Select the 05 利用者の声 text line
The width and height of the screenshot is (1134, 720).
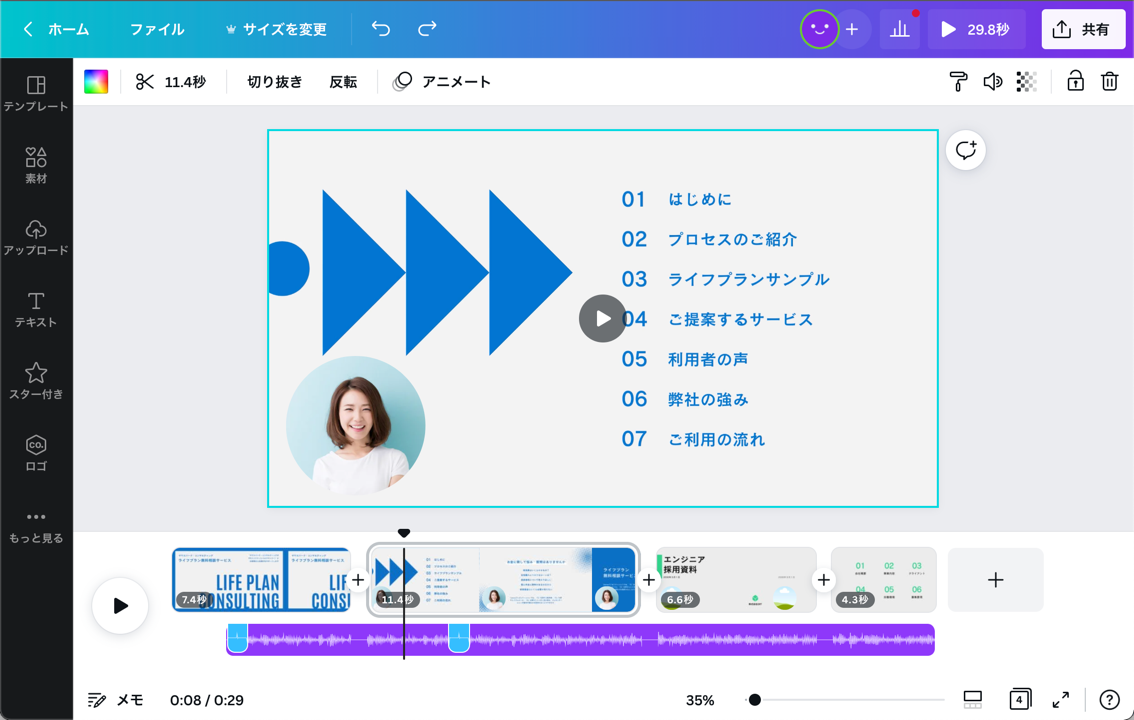[685, 359]
